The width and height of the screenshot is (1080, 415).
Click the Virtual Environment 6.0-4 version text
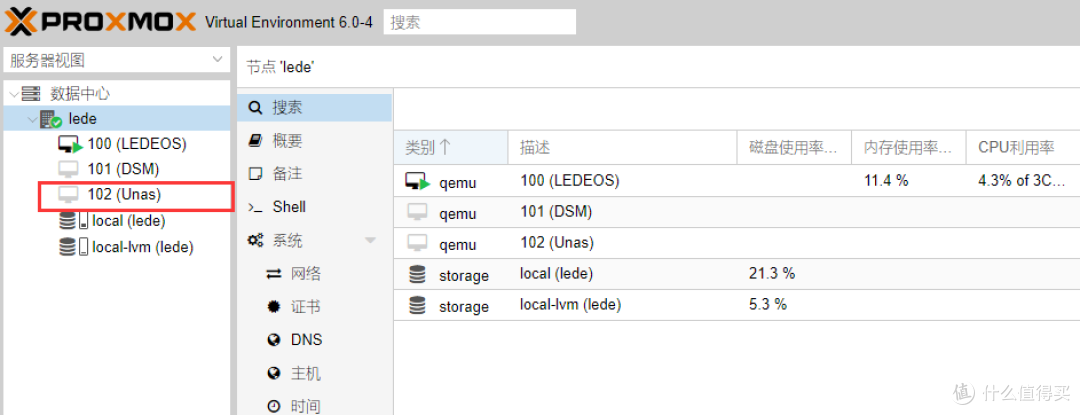pyautogui.click(x=289, y=22)
